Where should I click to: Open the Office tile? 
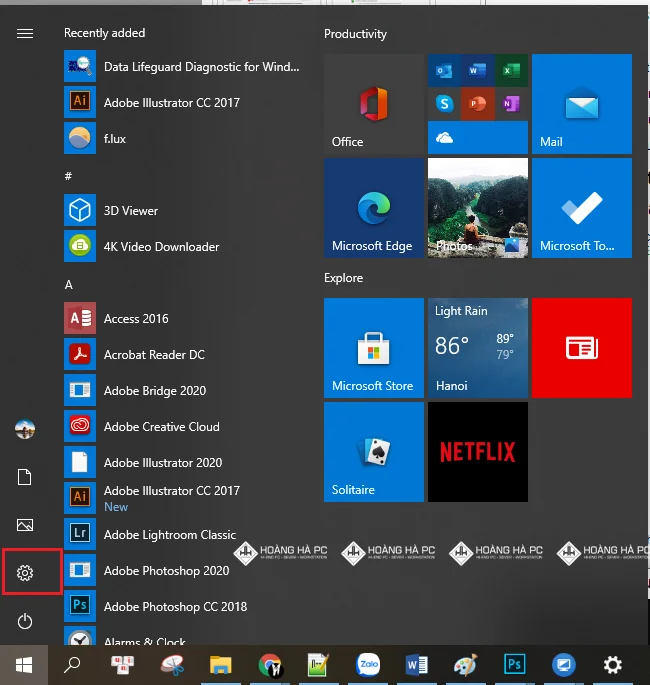(374, 104)
